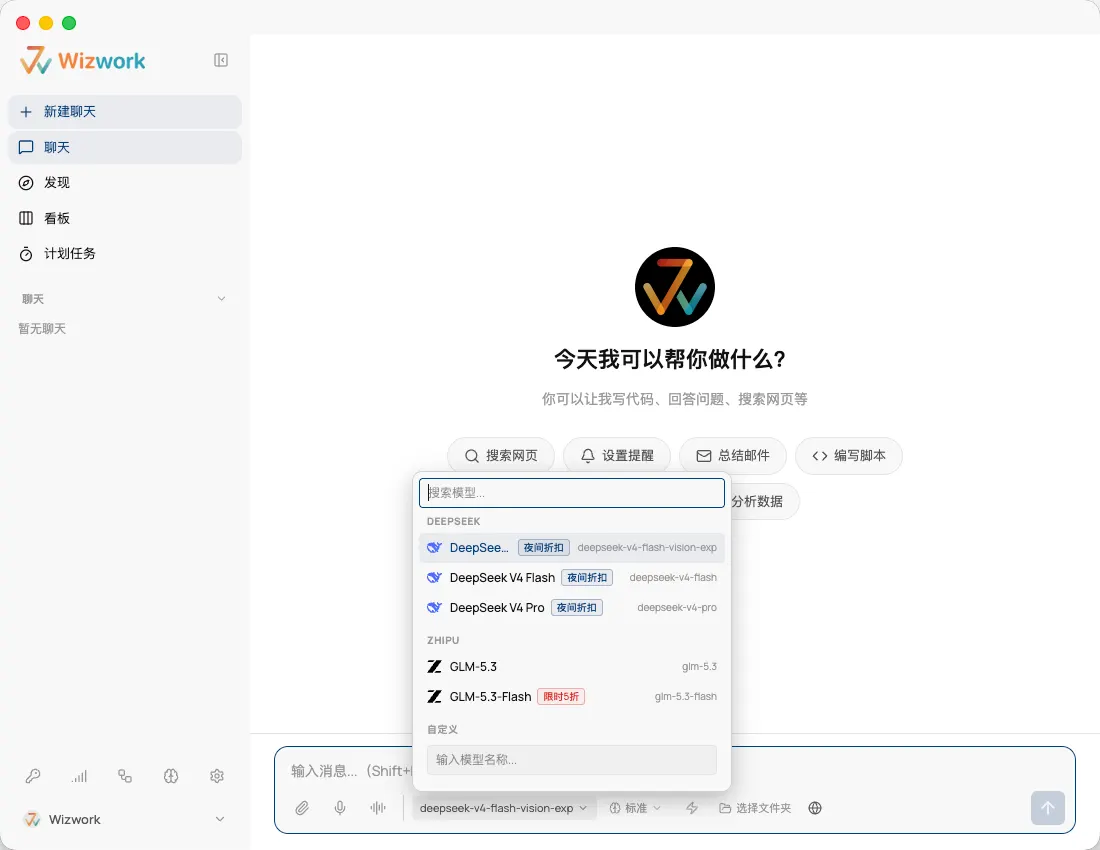Click the message input 输入消息 box
1100x850 pixels.
pos(351,771)
